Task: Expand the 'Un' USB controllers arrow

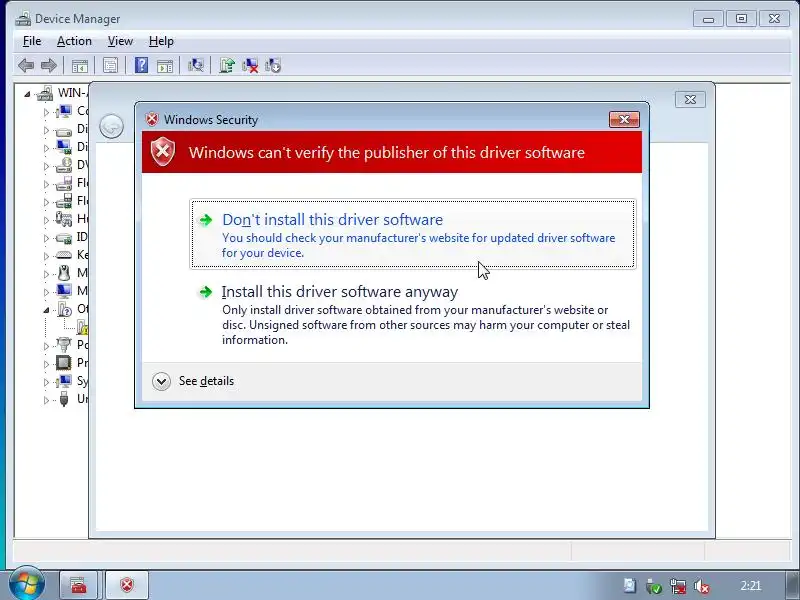Action: (46, 400)
